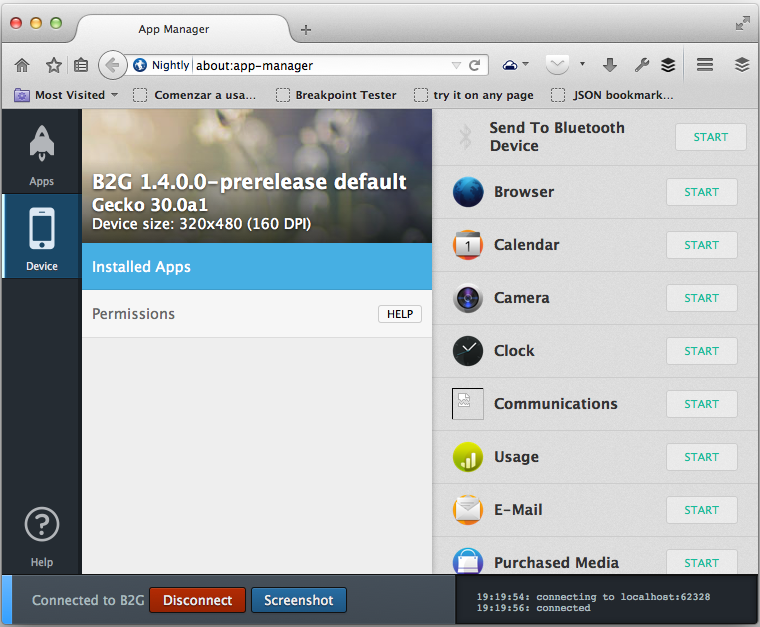Start the Clock app
This screenshot has width=760, height=627.
tap(702, 351)
